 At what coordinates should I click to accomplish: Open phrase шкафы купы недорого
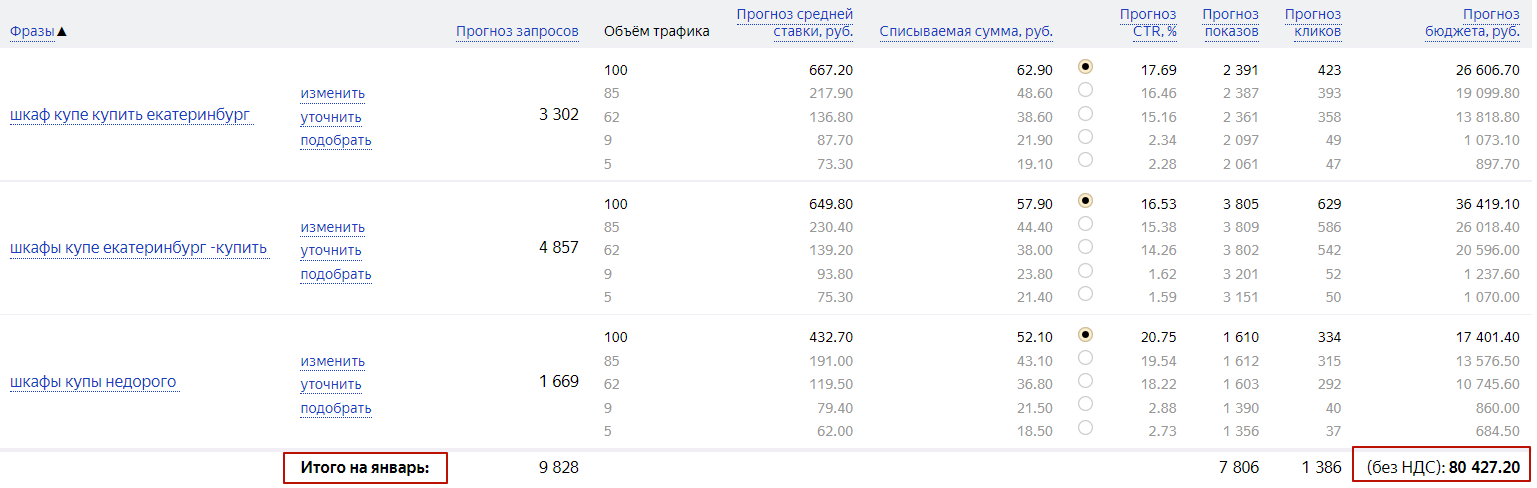tap(94, 382)
